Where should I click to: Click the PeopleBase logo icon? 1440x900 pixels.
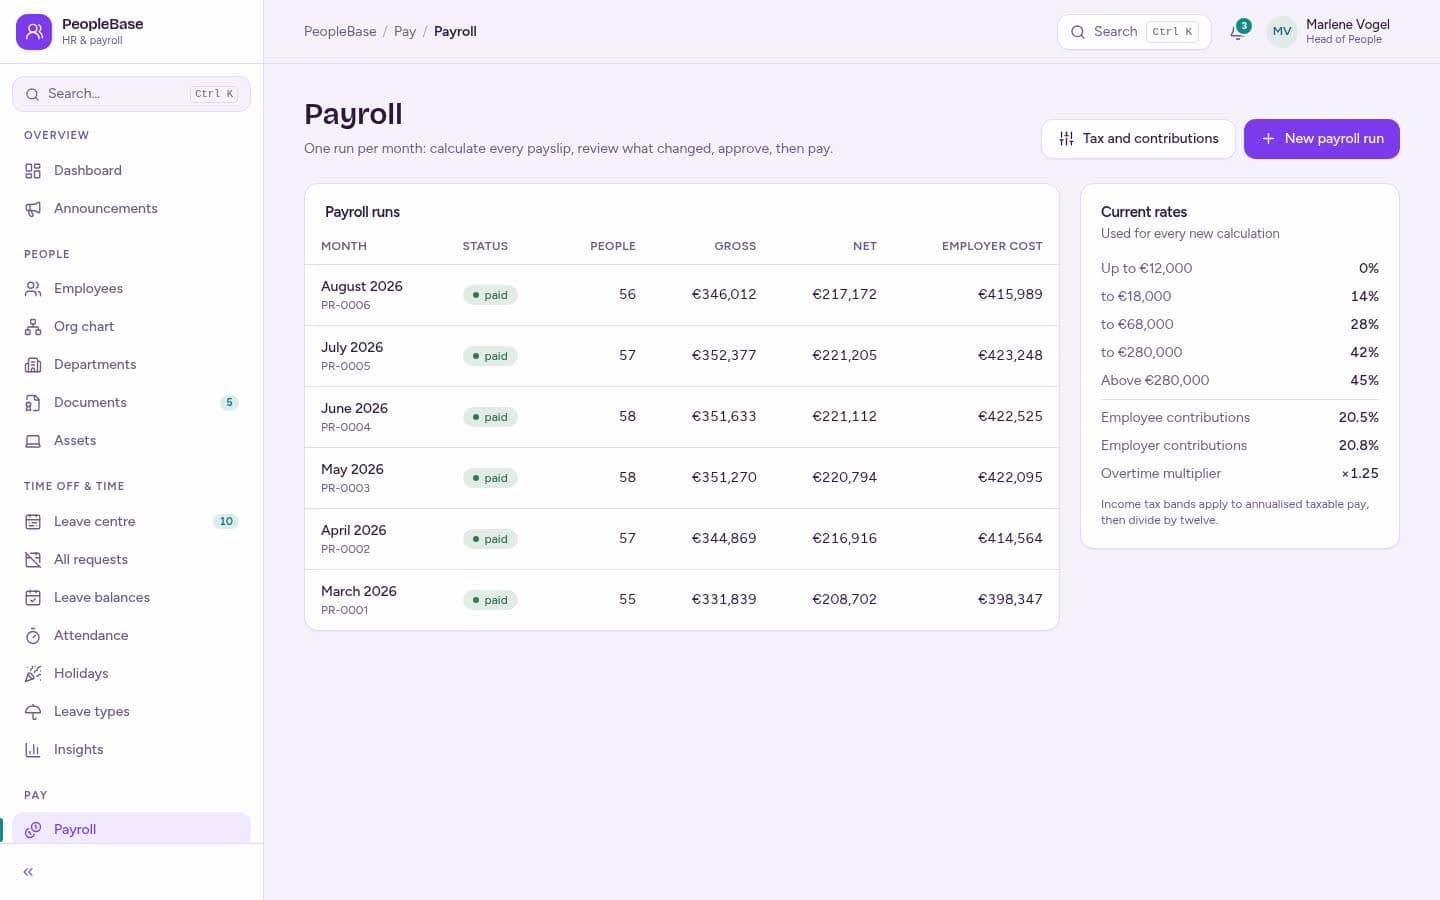pyautogui.click(x=34, y=32)
